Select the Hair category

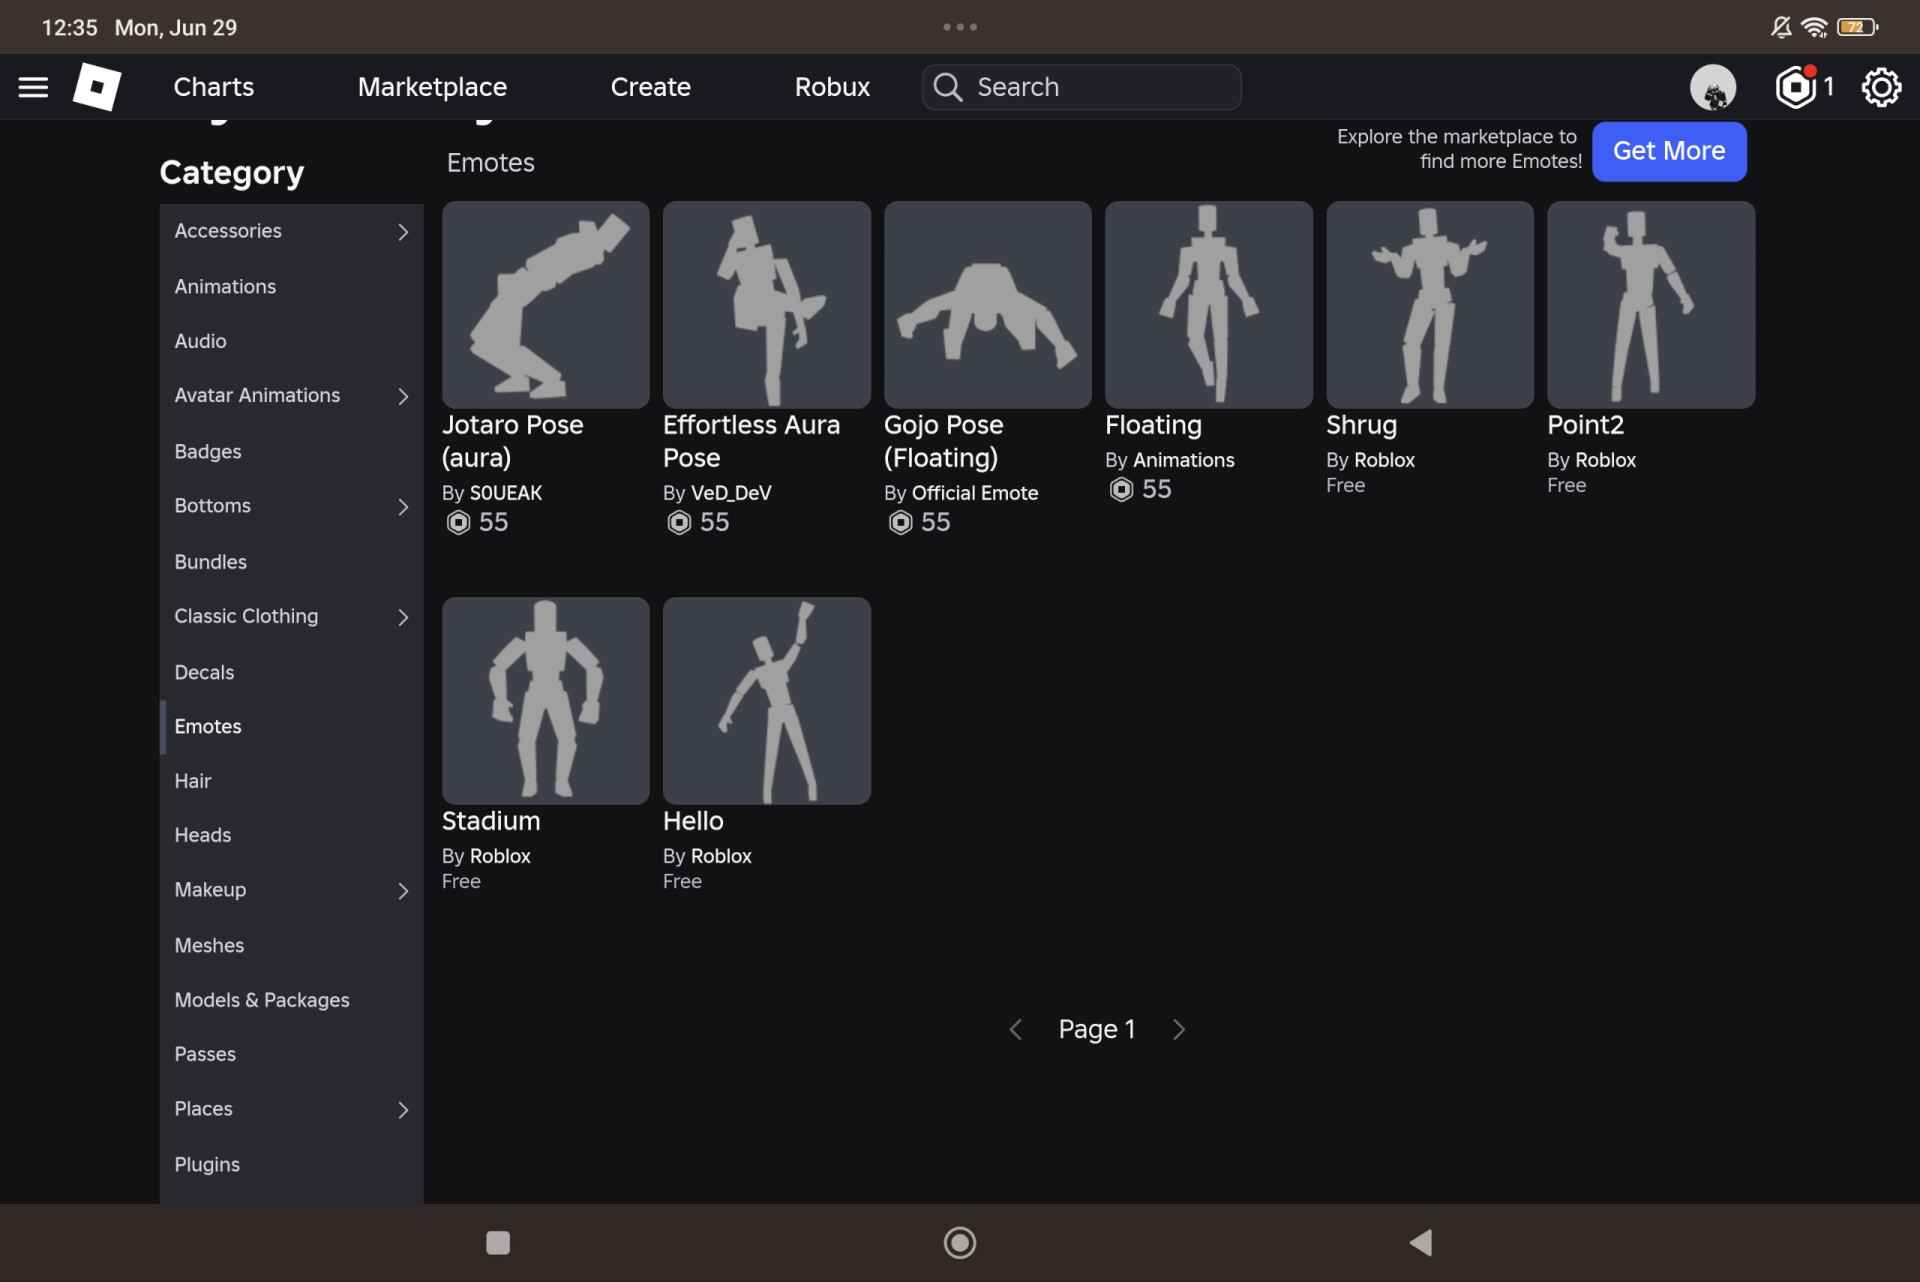tap(291, 781)
